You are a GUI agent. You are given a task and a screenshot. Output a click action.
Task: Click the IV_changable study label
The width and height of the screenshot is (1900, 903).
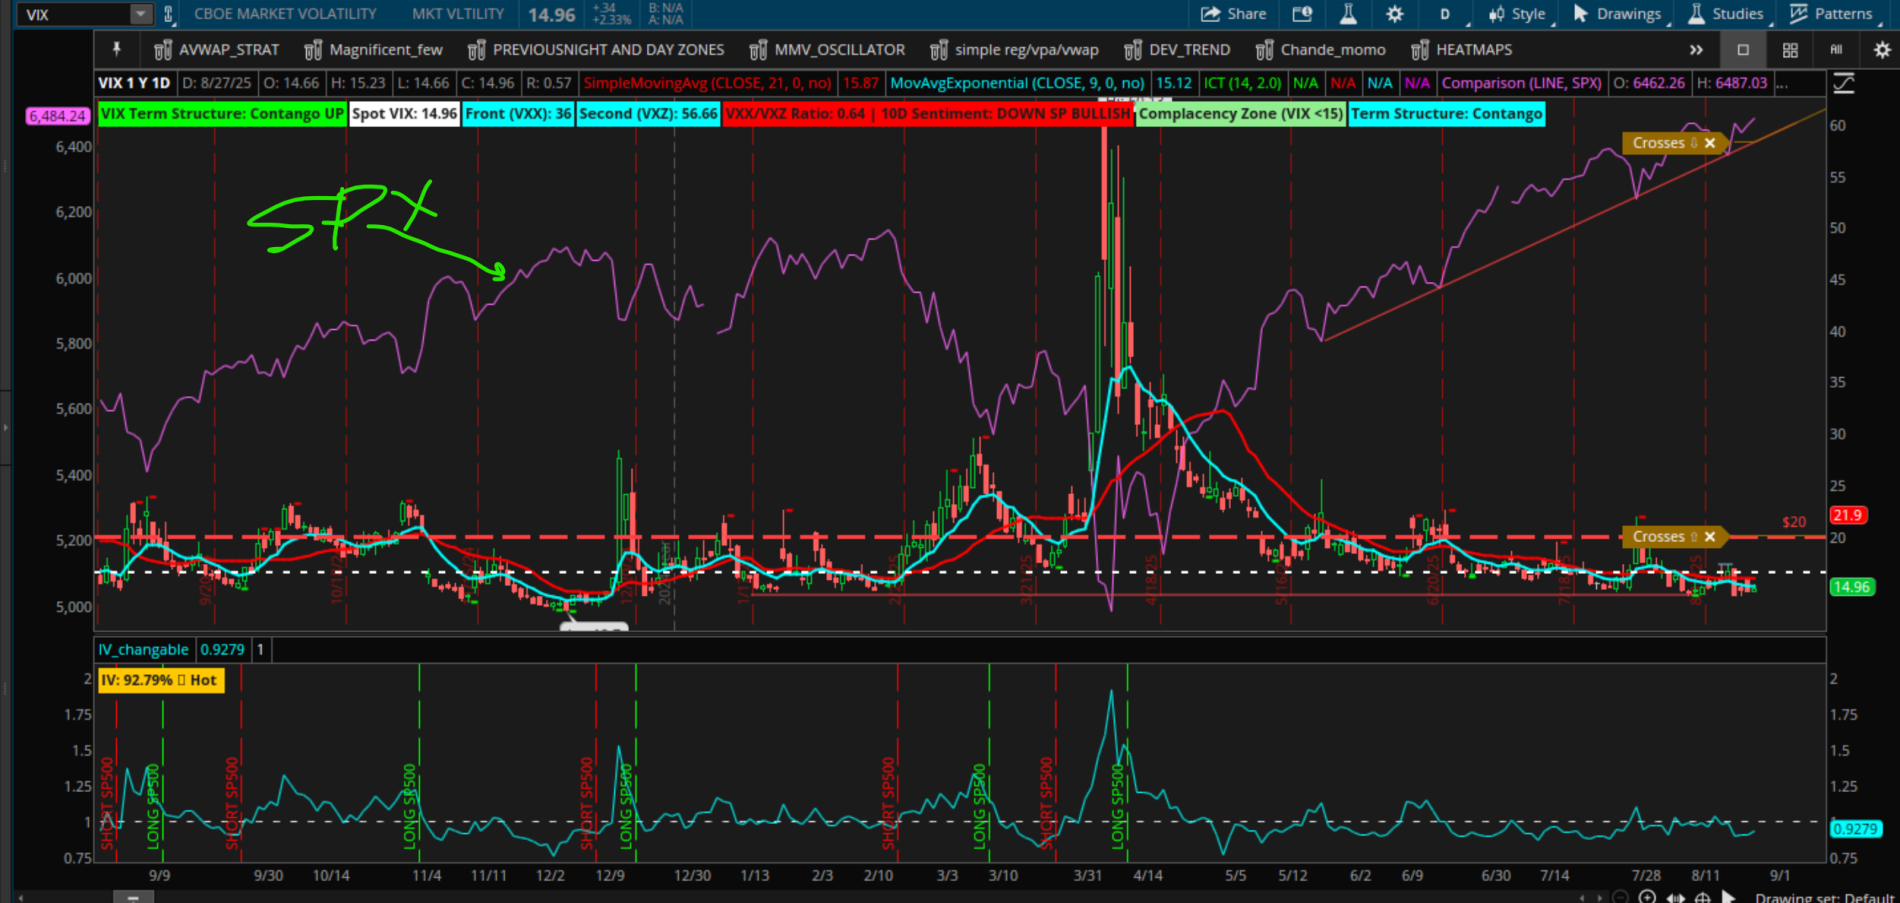click(143, 650)
